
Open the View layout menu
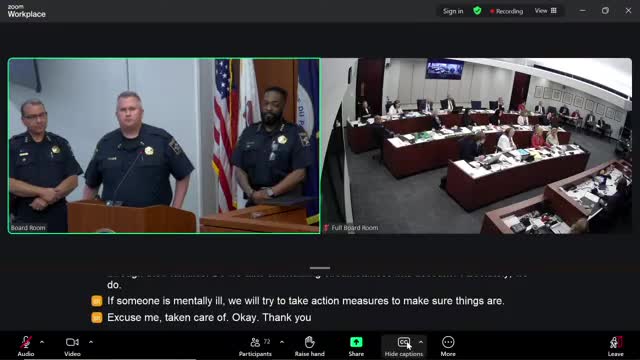(x=546, y=11)
